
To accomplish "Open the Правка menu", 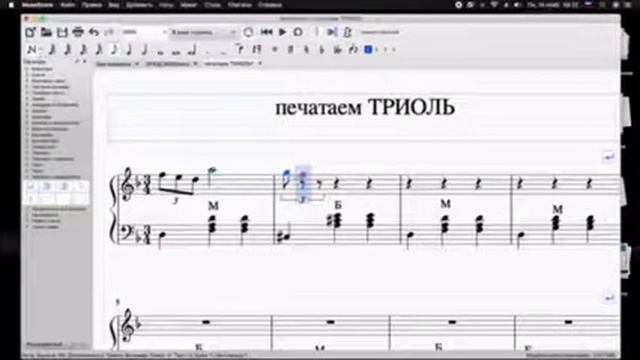I will point(91,5).
